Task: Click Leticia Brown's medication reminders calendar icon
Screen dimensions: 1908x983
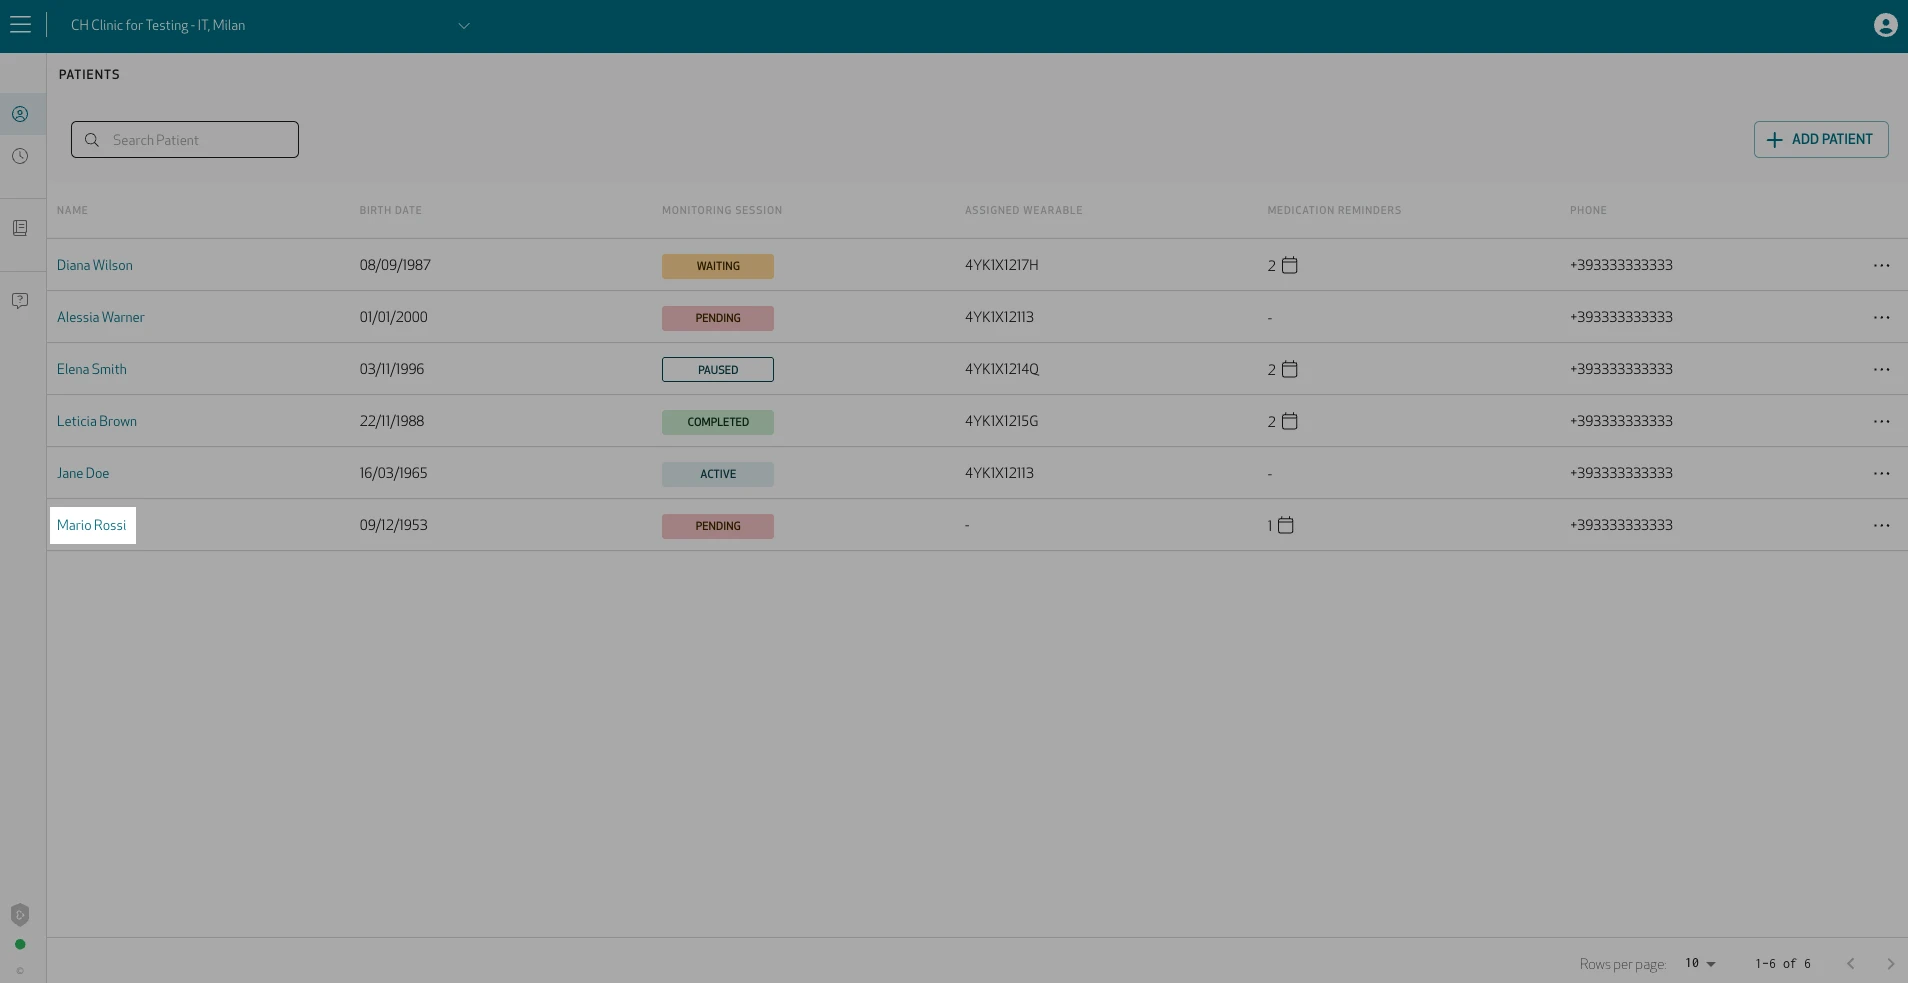Action: [1290, 421]
